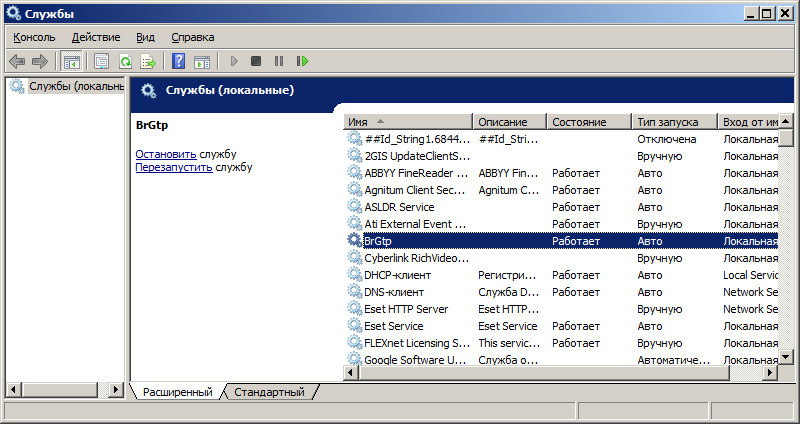Viewport: 800px width, 424px height.
Task: Click the Pause service toolbar icon
Action: pos(278,61)
